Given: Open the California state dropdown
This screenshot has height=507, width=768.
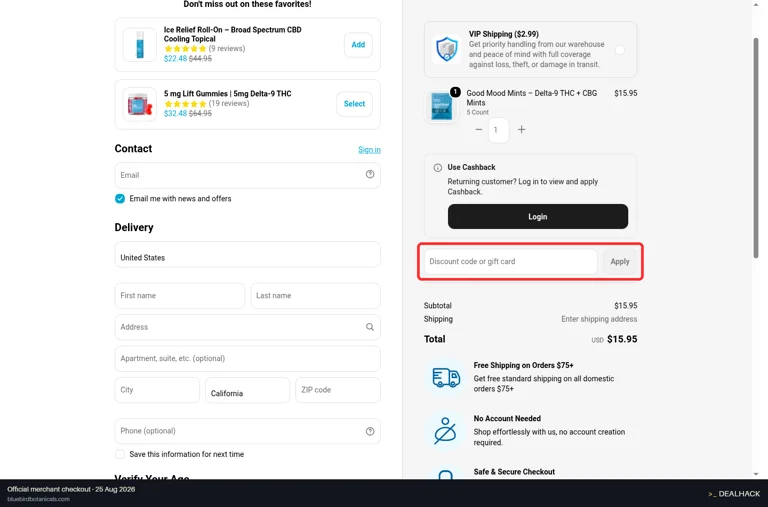Looking at the screenshot, I should (247, 390).
